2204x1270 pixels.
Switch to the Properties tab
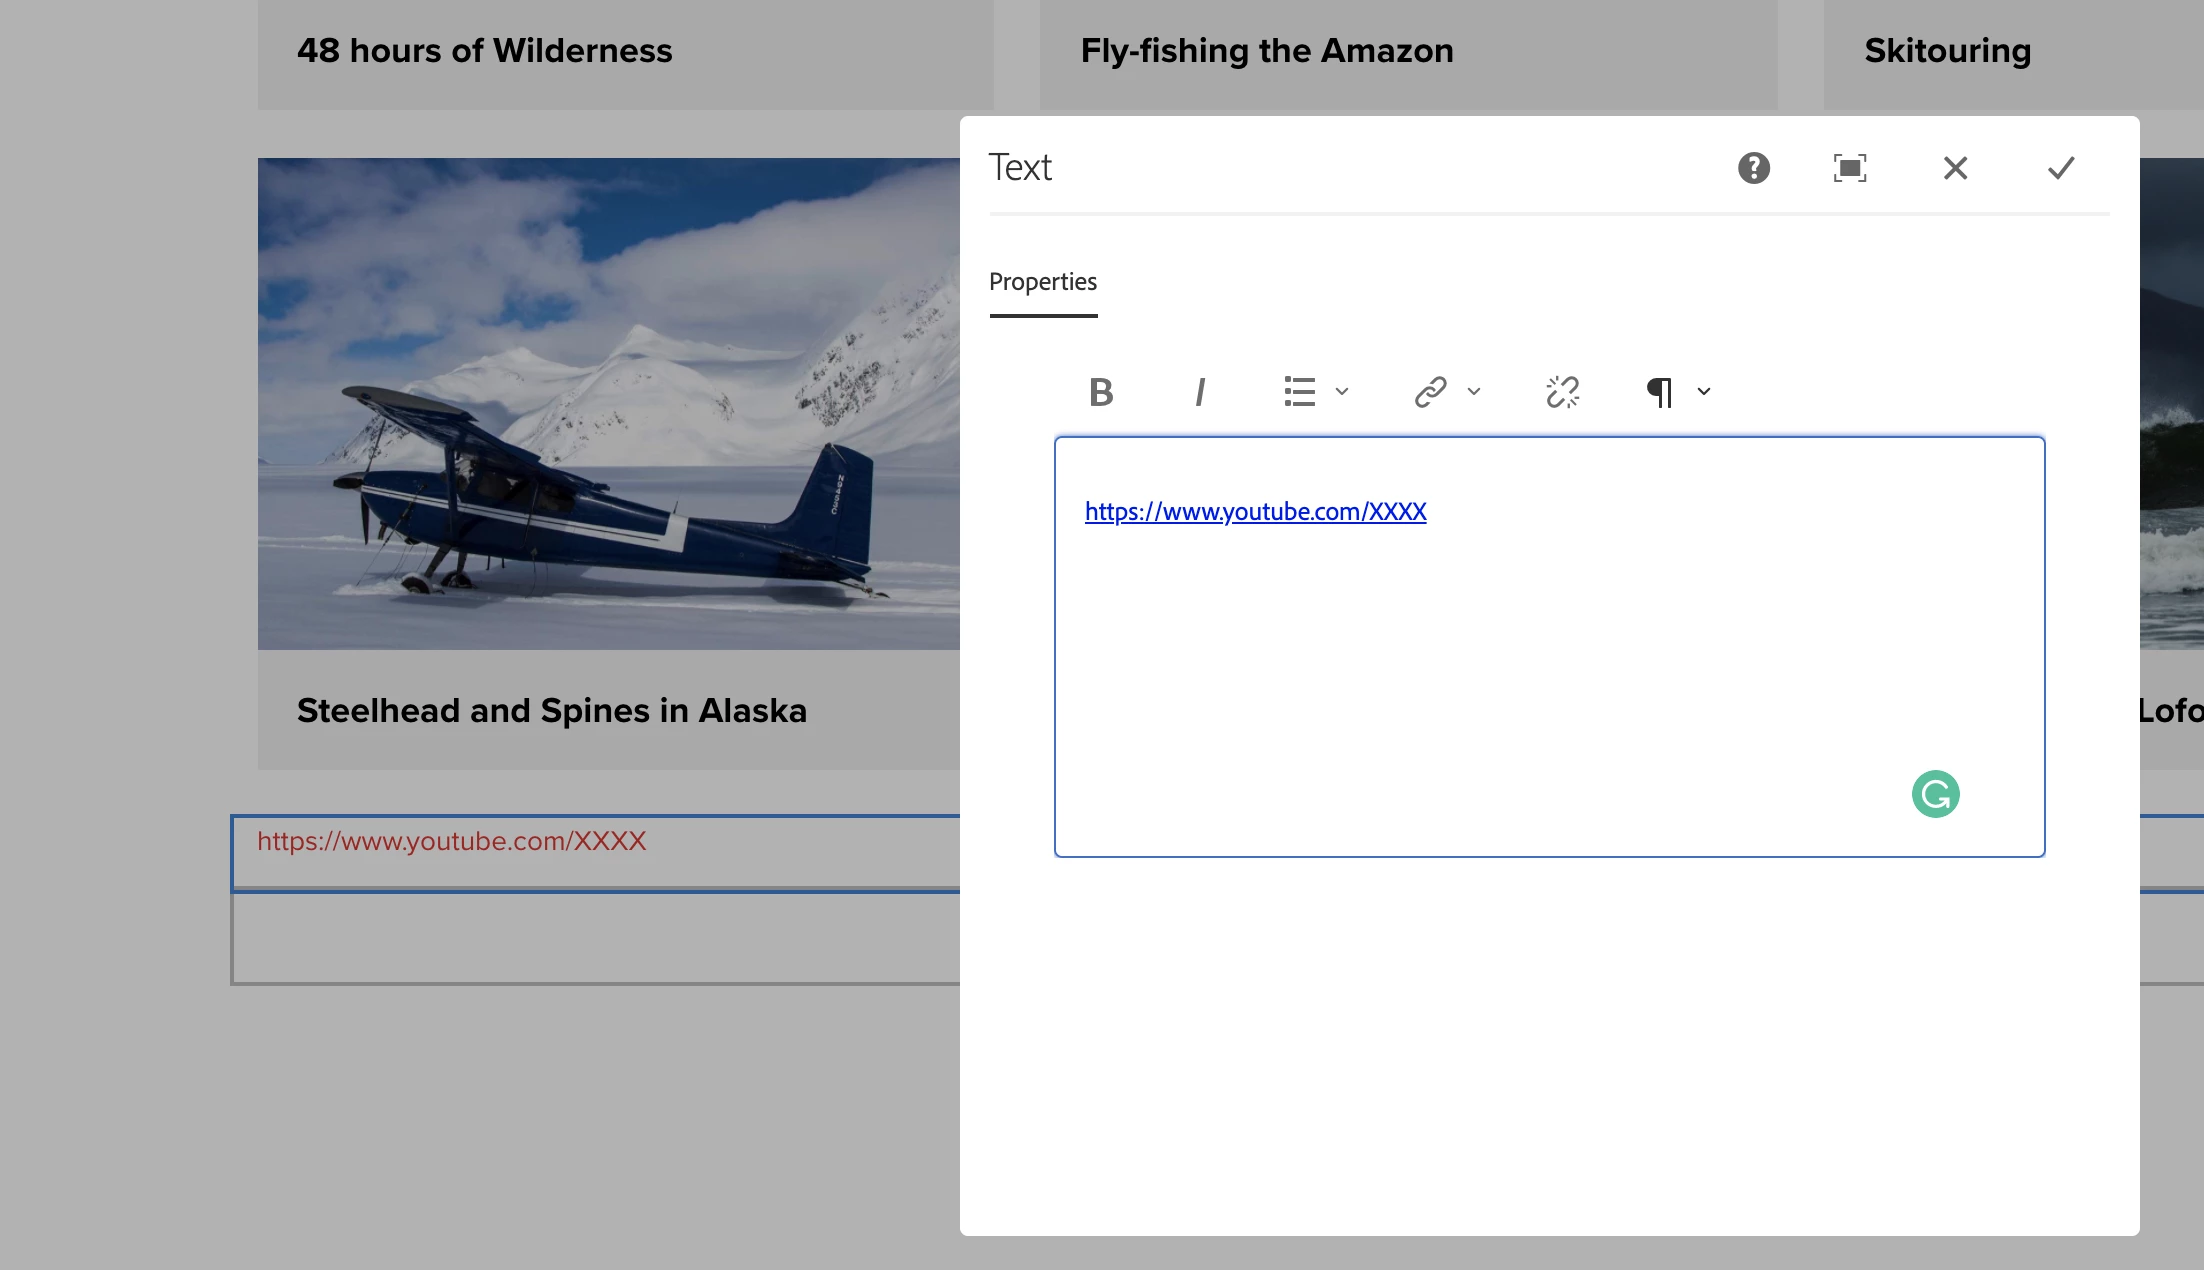pos(1043,282)
